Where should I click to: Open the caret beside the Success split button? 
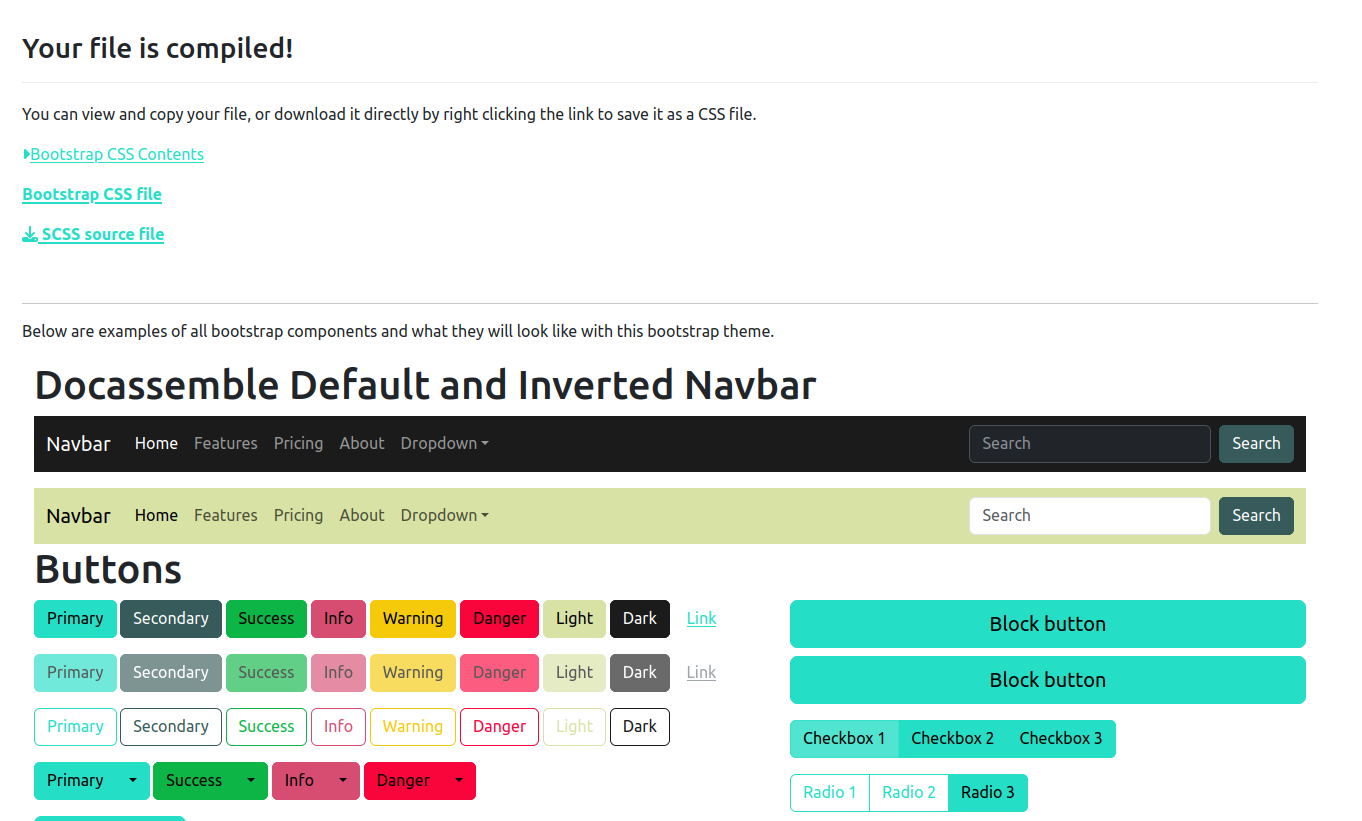pos(251,781)
